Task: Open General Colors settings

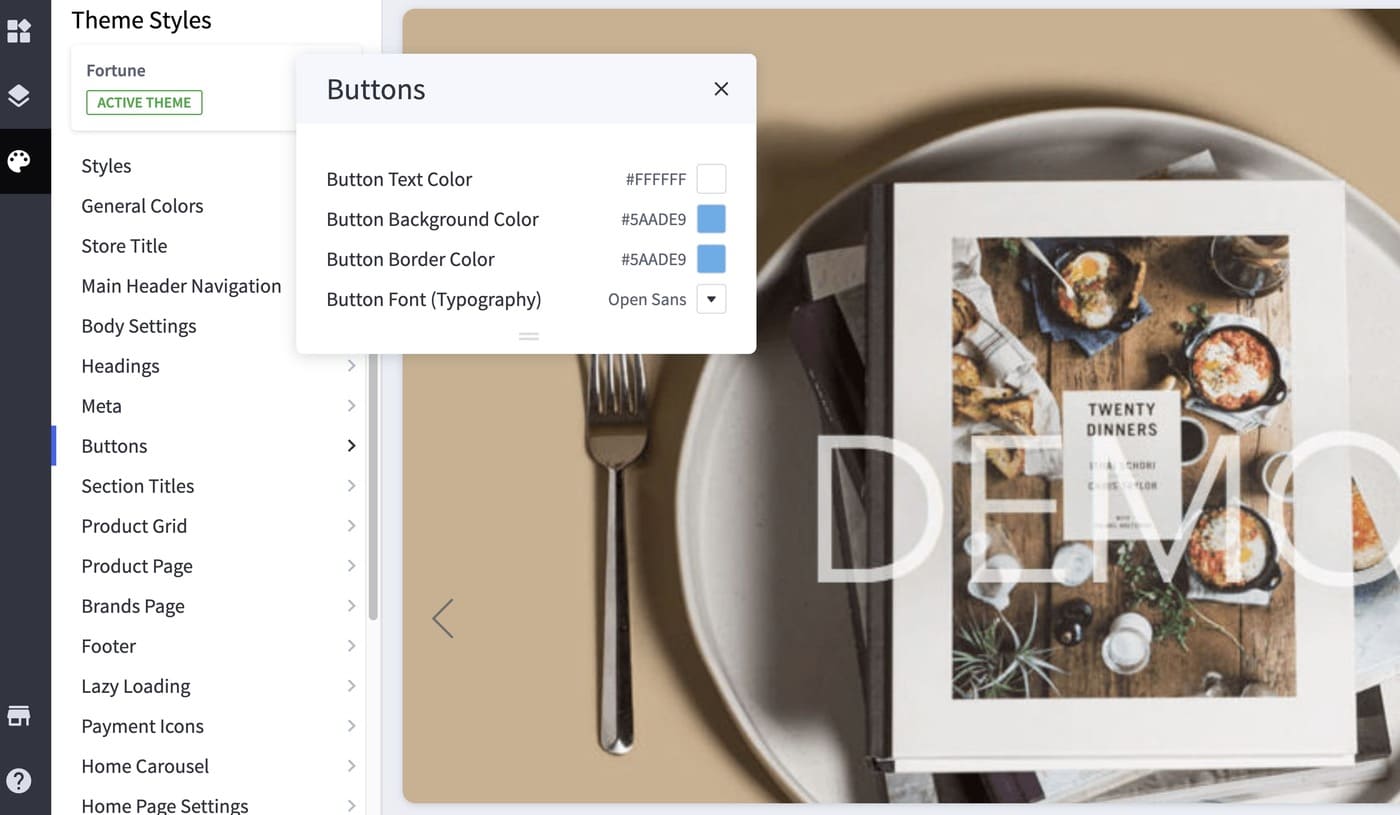Action: [x=142, y=206]
